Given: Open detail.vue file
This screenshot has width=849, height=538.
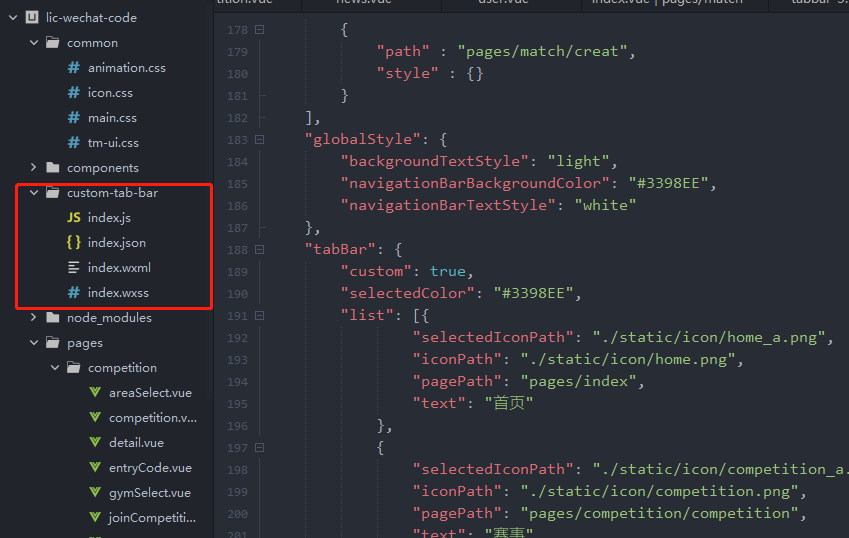Looking at the screenshot, I should click(136, 442).
